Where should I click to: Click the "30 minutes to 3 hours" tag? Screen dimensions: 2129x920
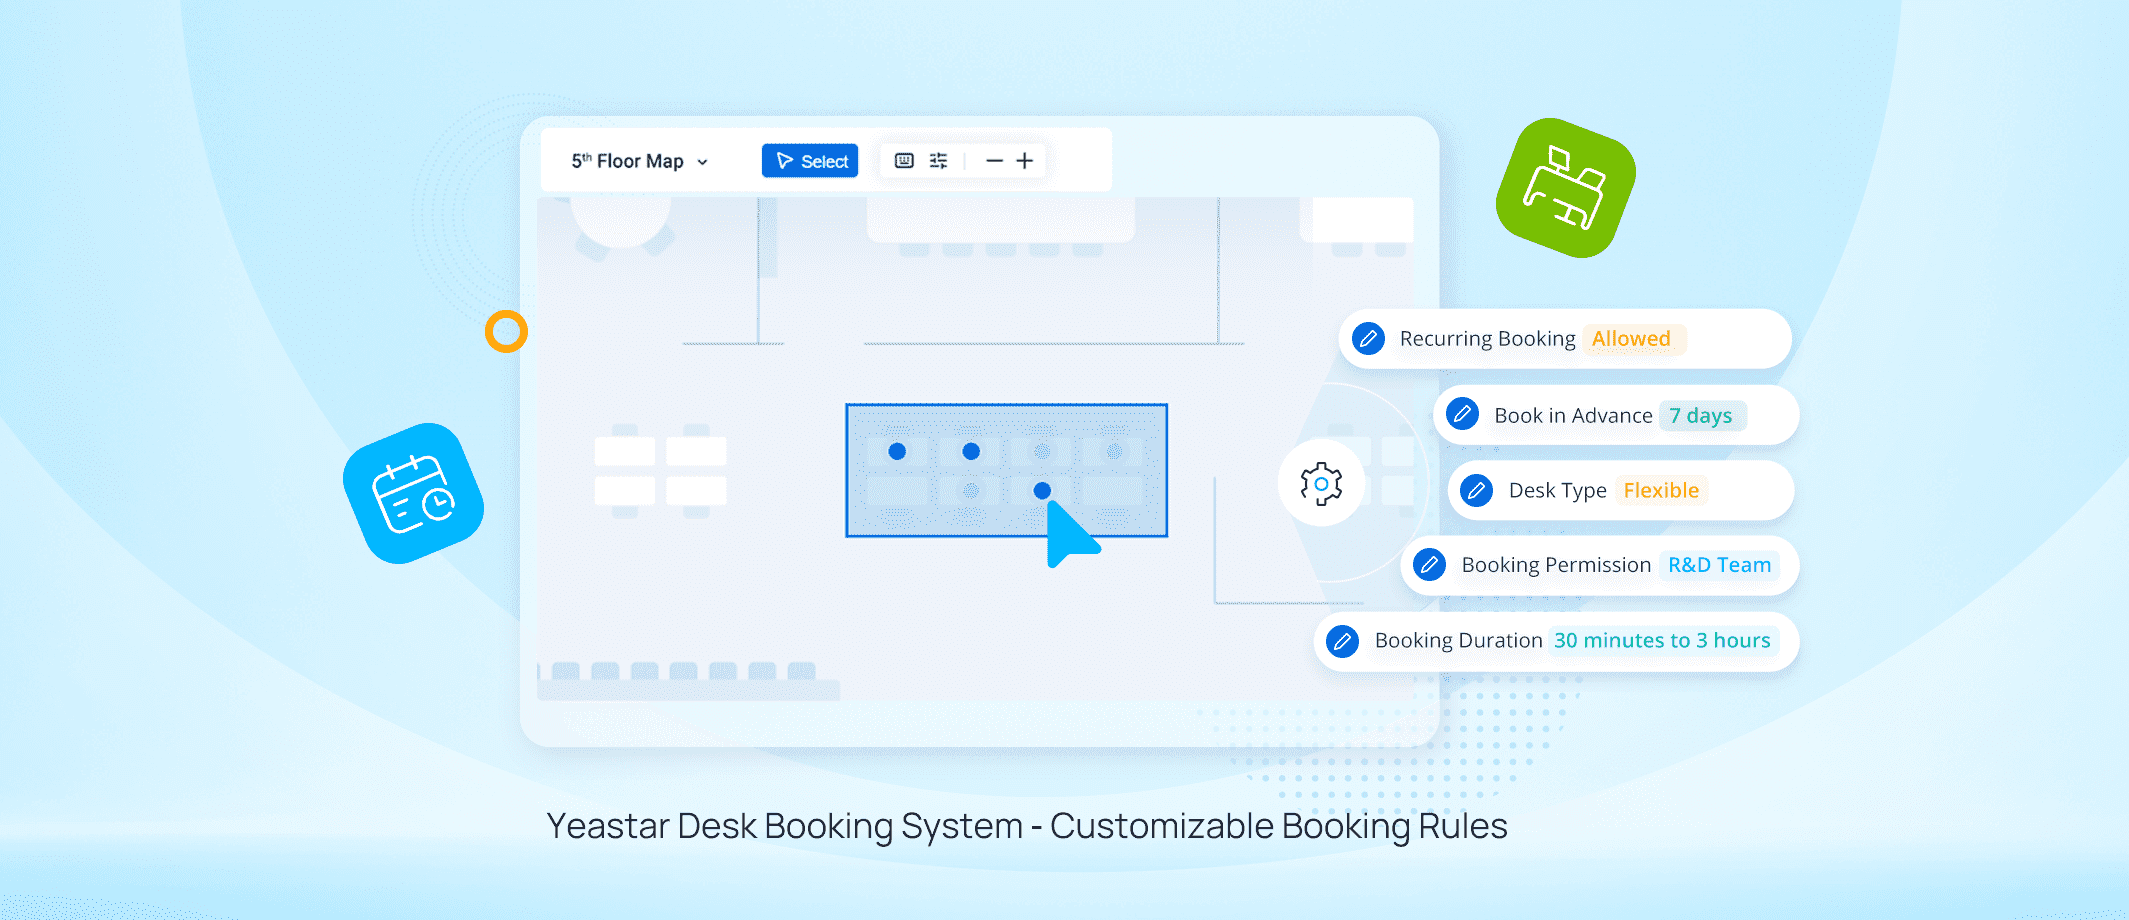[1662, 640]
